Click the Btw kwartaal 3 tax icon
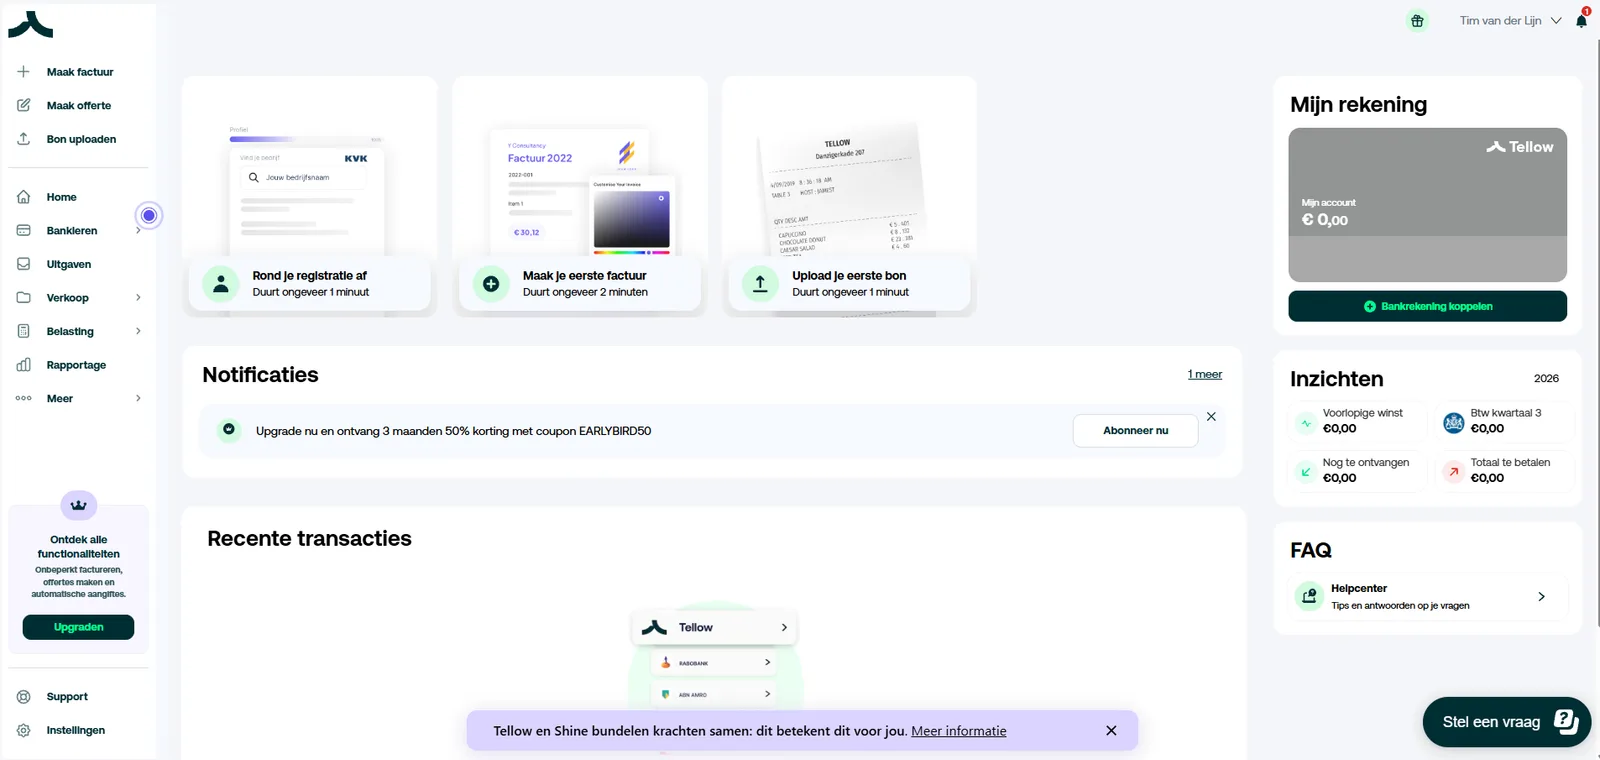1600x760 pixels. 1454,423
